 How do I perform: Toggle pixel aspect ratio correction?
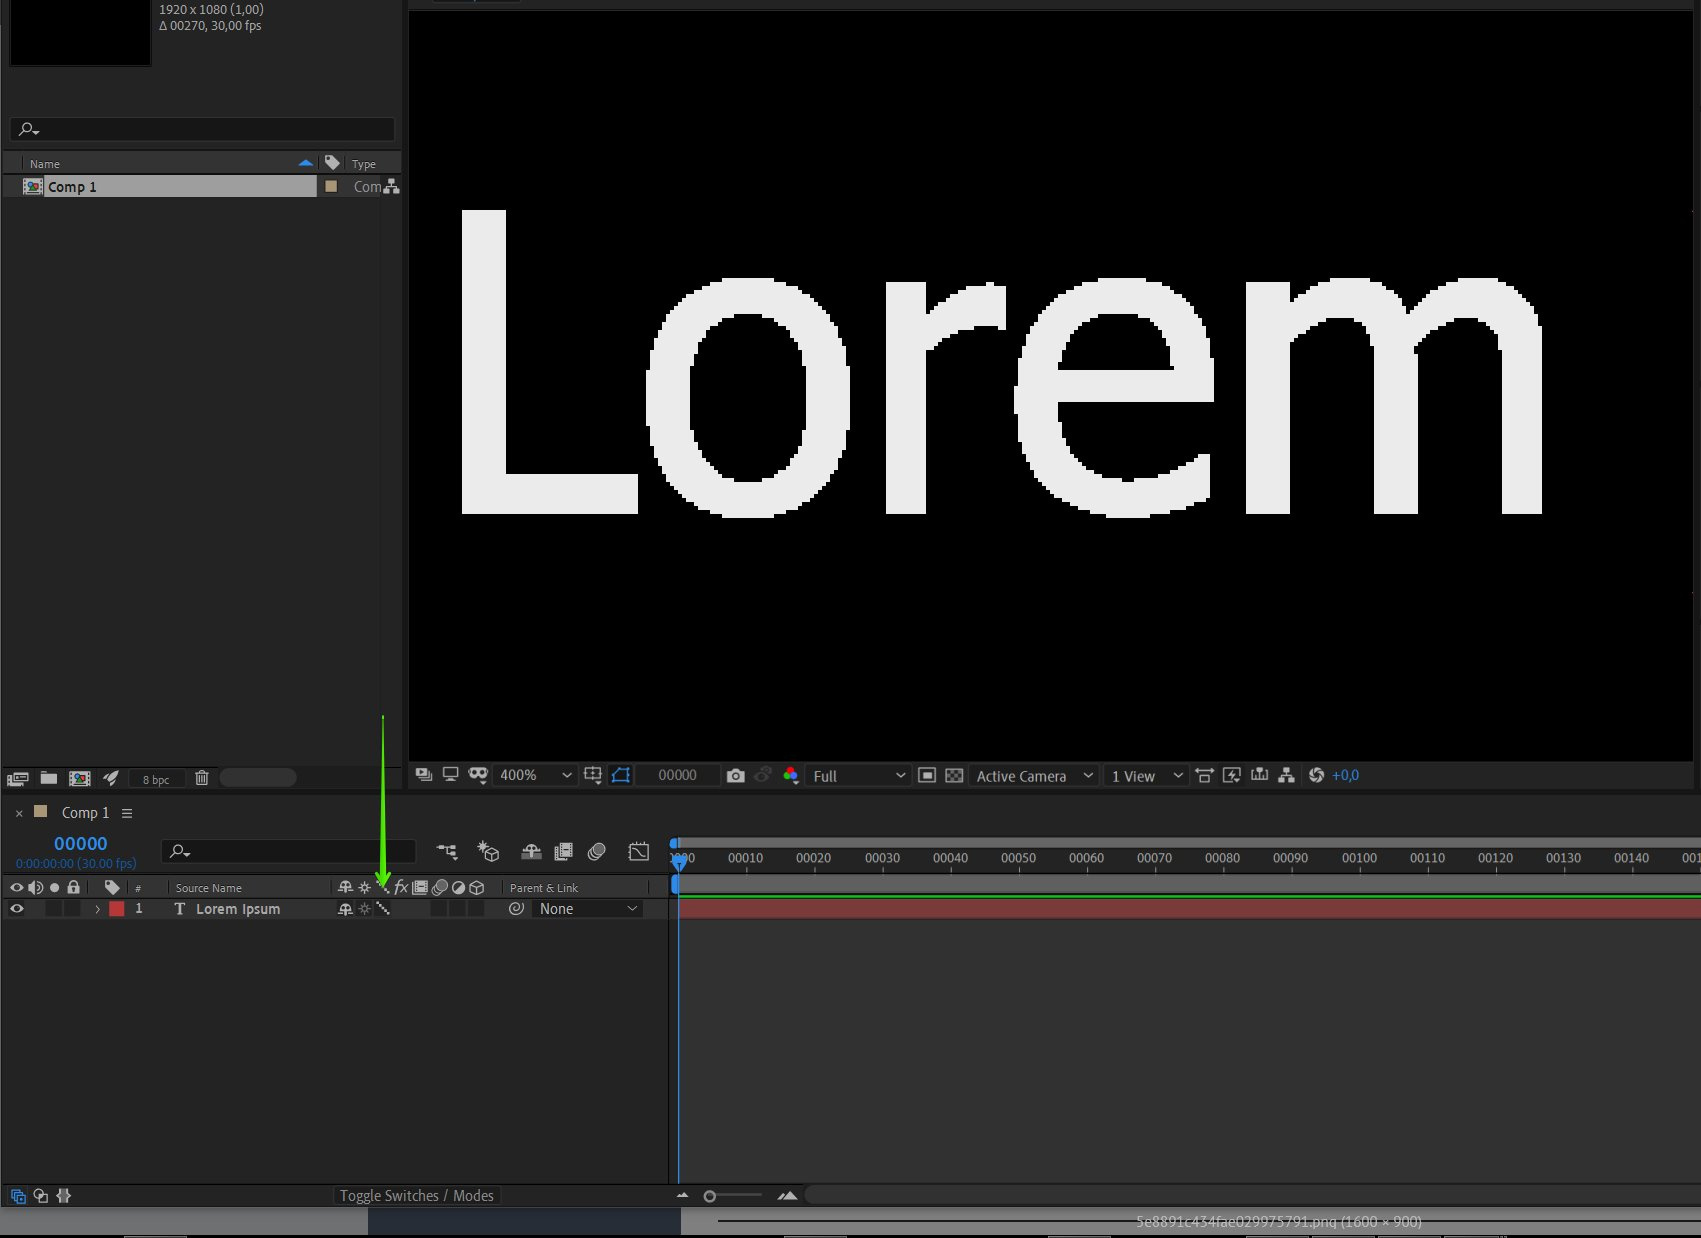point(1204,775)
